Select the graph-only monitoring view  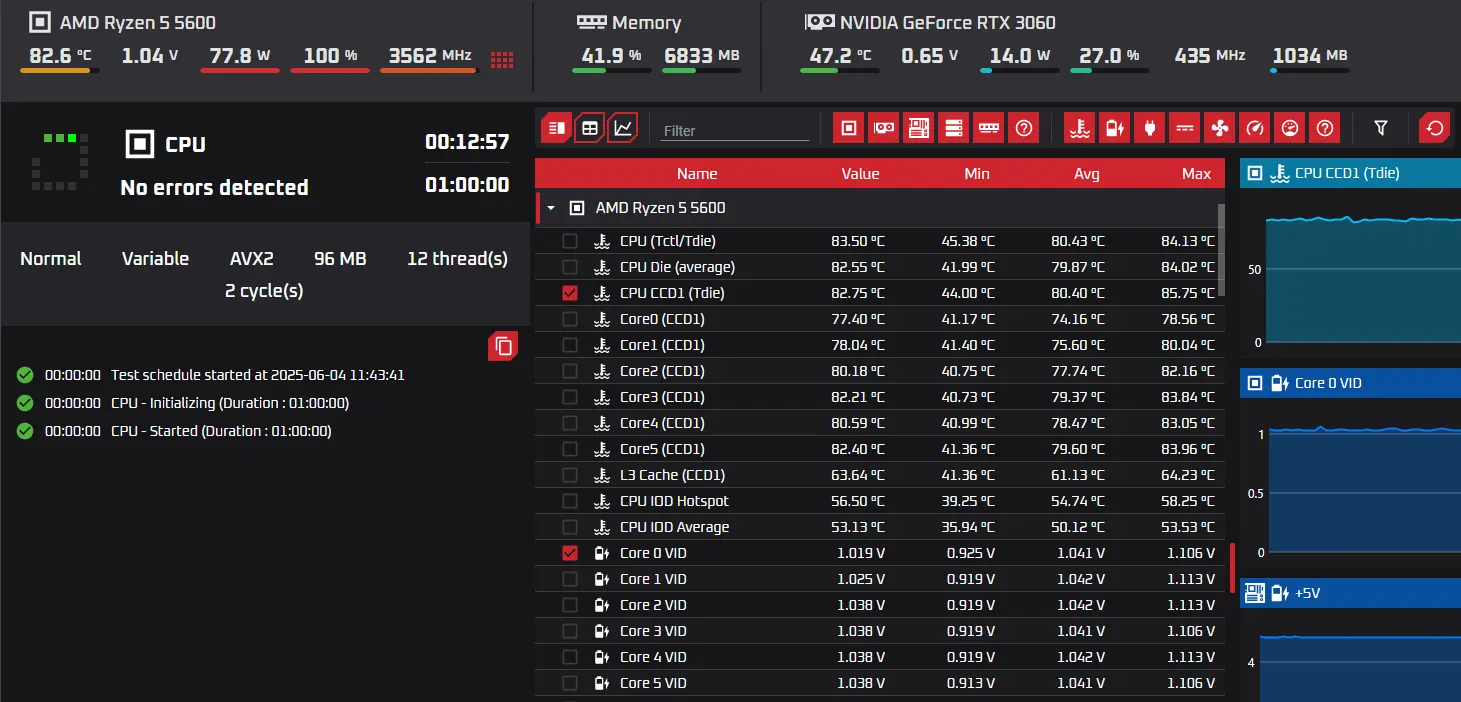click(623, 128)
